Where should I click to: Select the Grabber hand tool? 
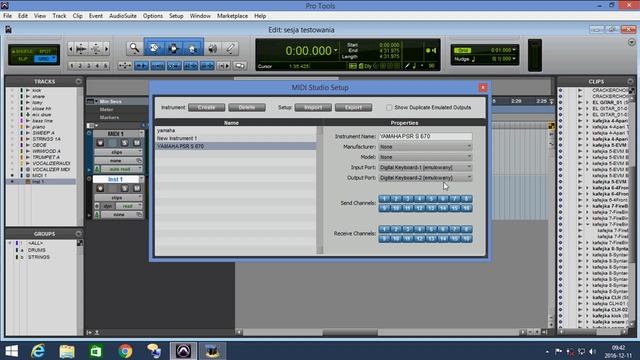[x=193, y=48]
